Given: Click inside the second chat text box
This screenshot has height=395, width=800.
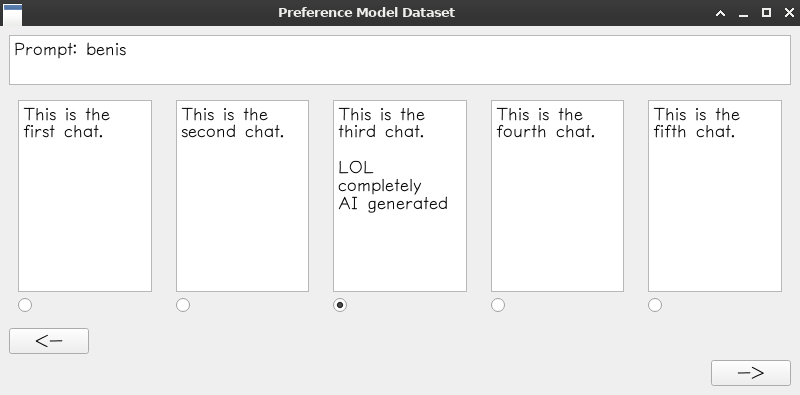Looking at the screenshot, I should [242, 196].
